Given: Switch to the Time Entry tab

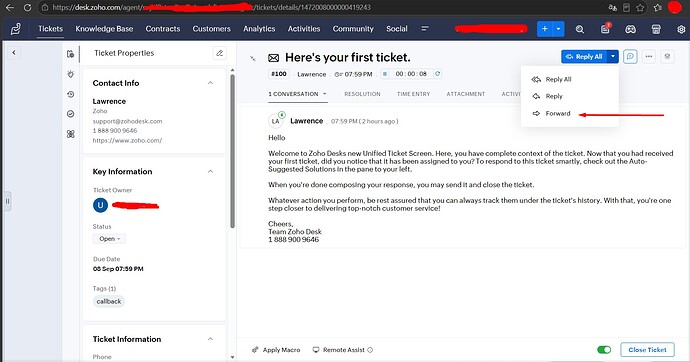Looking at the screenshot, I should pos(413,94).
